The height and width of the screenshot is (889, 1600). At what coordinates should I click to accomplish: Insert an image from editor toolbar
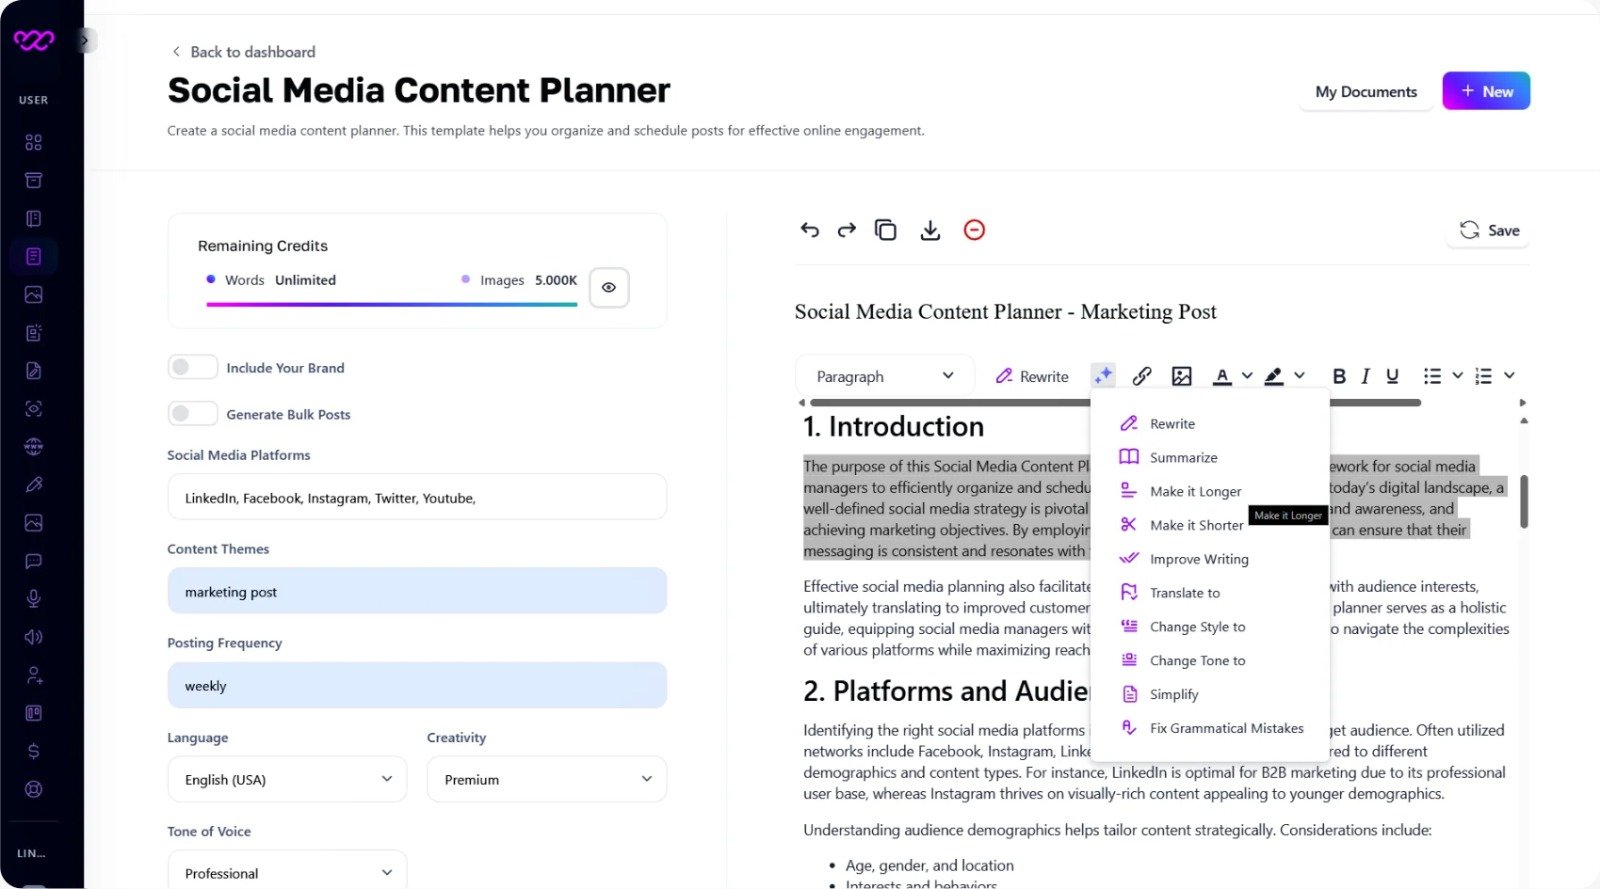(1181, 376)
